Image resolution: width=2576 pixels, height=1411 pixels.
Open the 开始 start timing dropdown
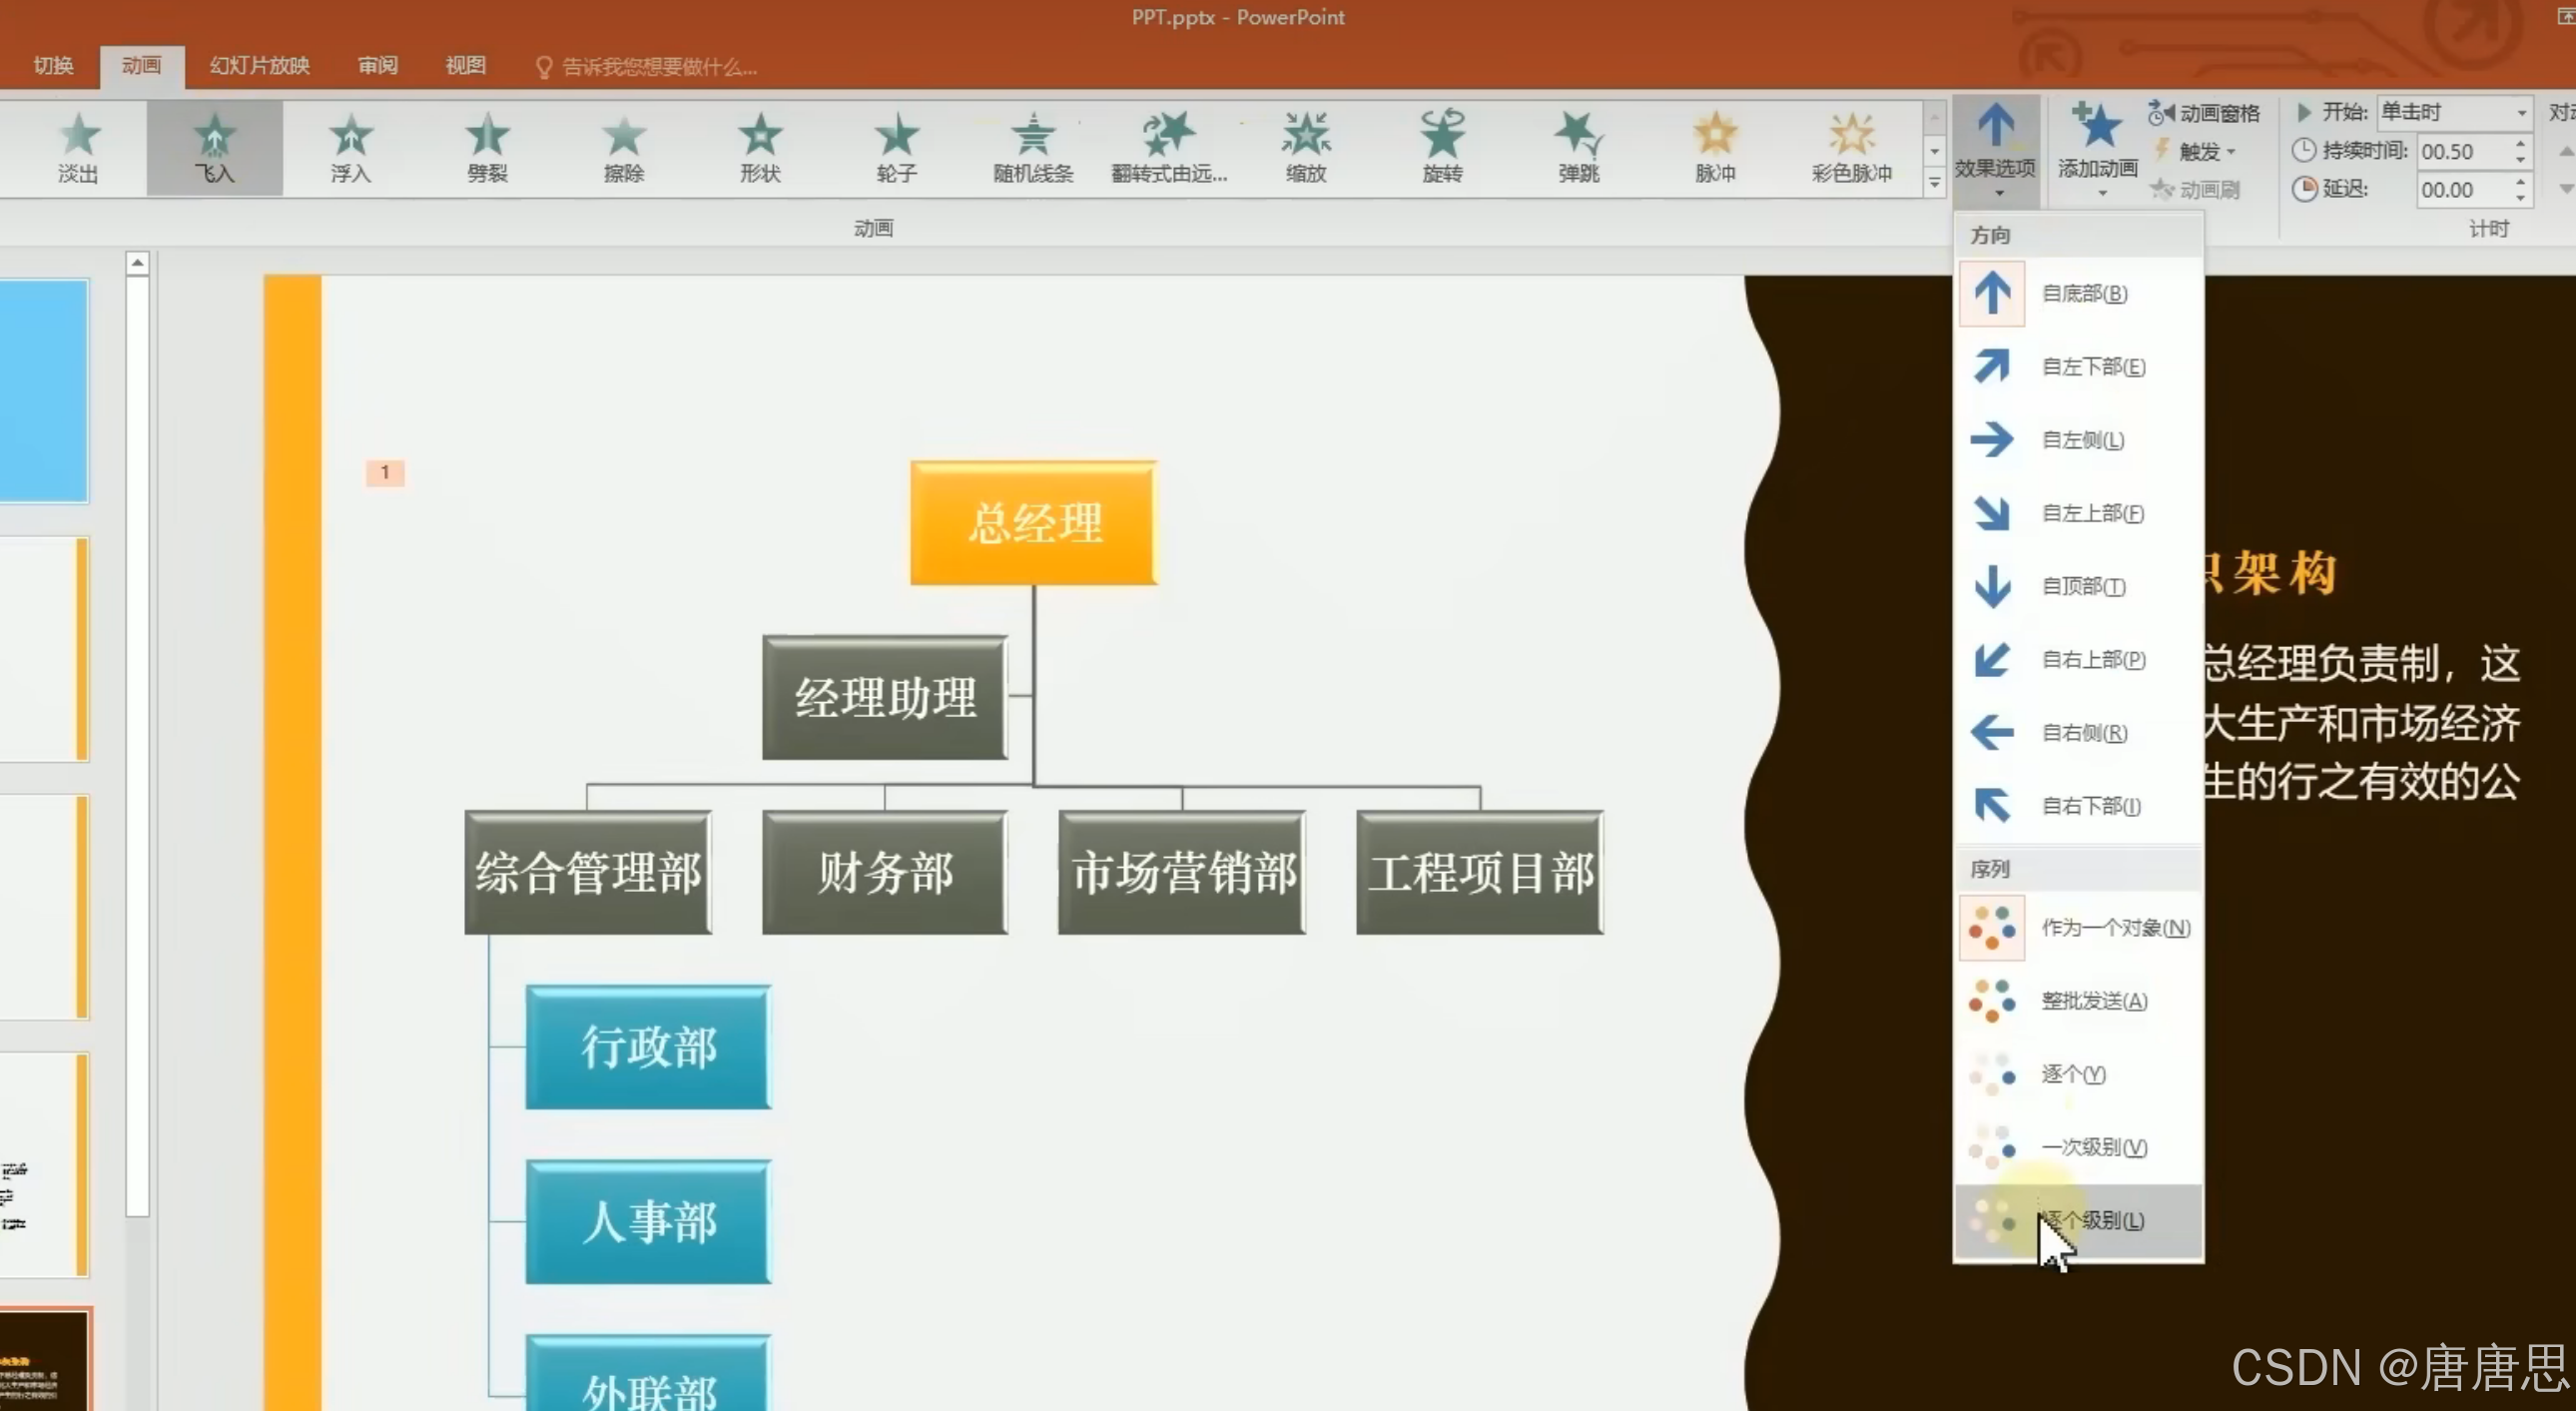pyautogui.click(x=2521, y=112)
